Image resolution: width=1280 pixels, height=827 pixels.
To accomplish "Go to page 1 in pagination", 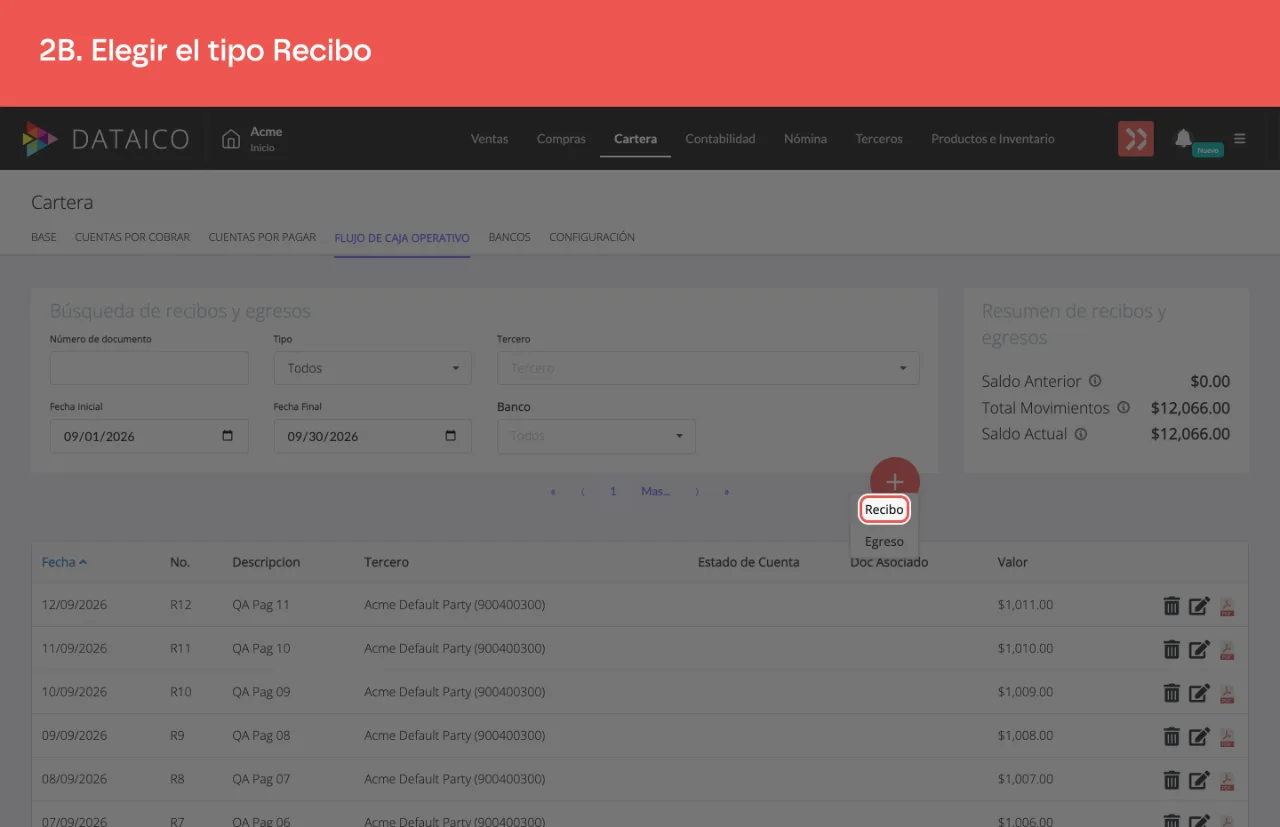I will [613, 492].
